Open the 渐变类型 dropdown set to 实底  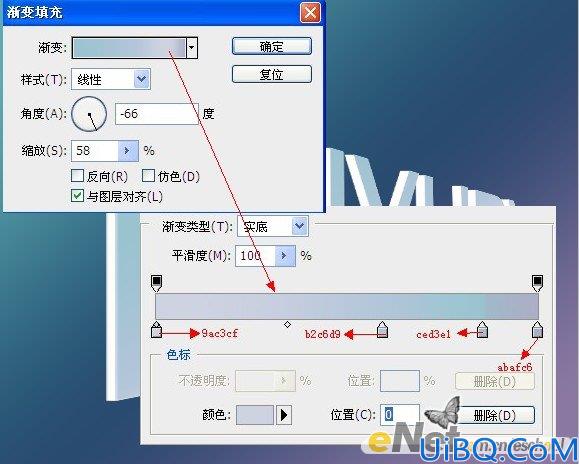pos(272,226)
